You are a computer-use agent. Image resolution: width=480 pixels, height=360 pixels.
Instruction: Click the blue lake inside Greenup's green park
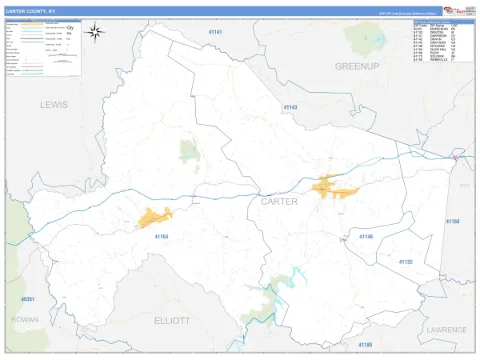[379, 41]
